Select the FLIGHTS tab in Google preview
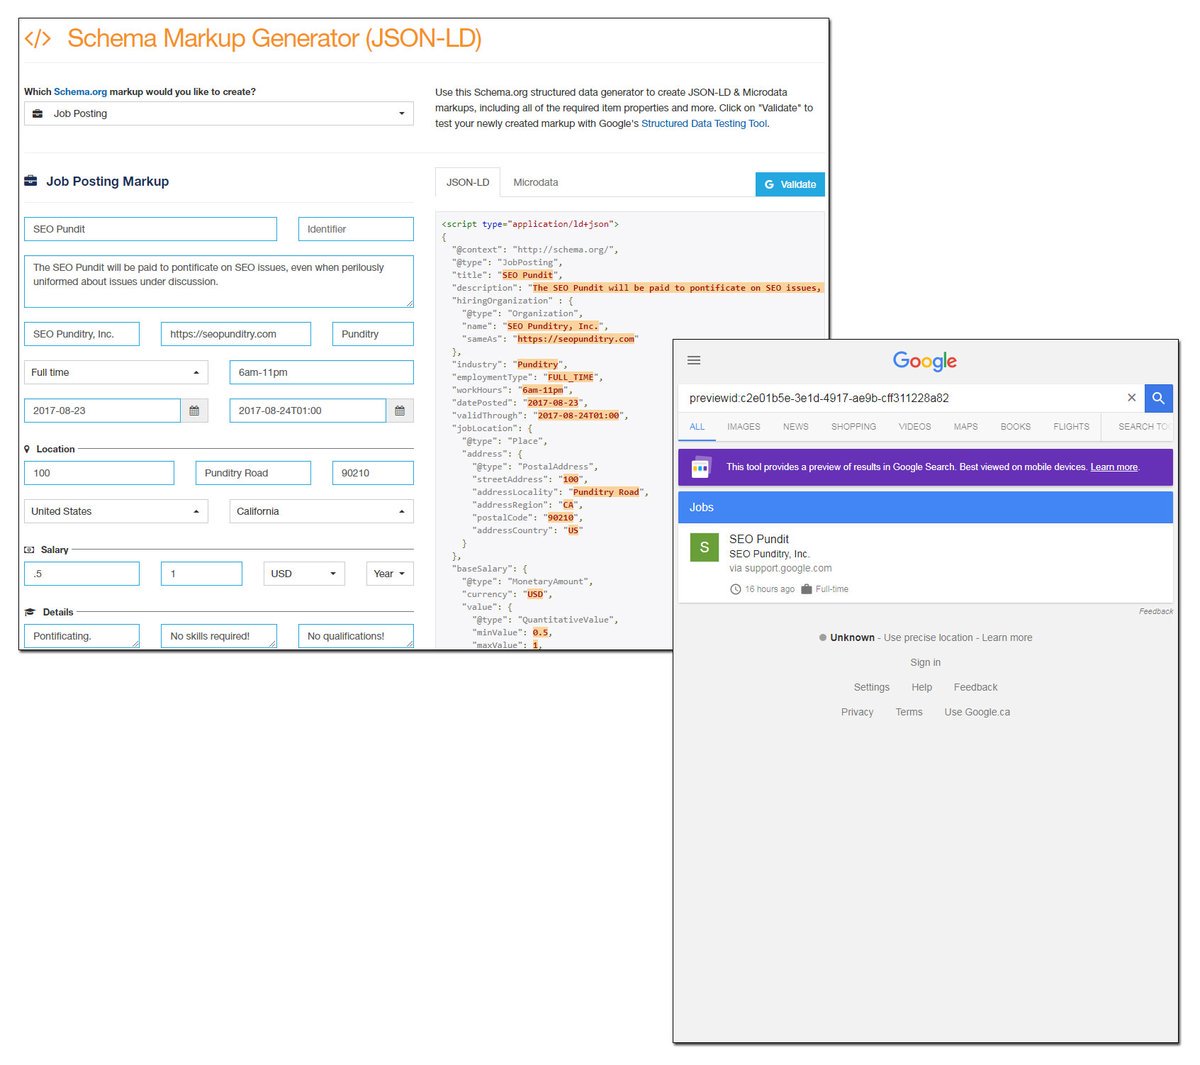1200x1065 pixels. pos(1072,427)
